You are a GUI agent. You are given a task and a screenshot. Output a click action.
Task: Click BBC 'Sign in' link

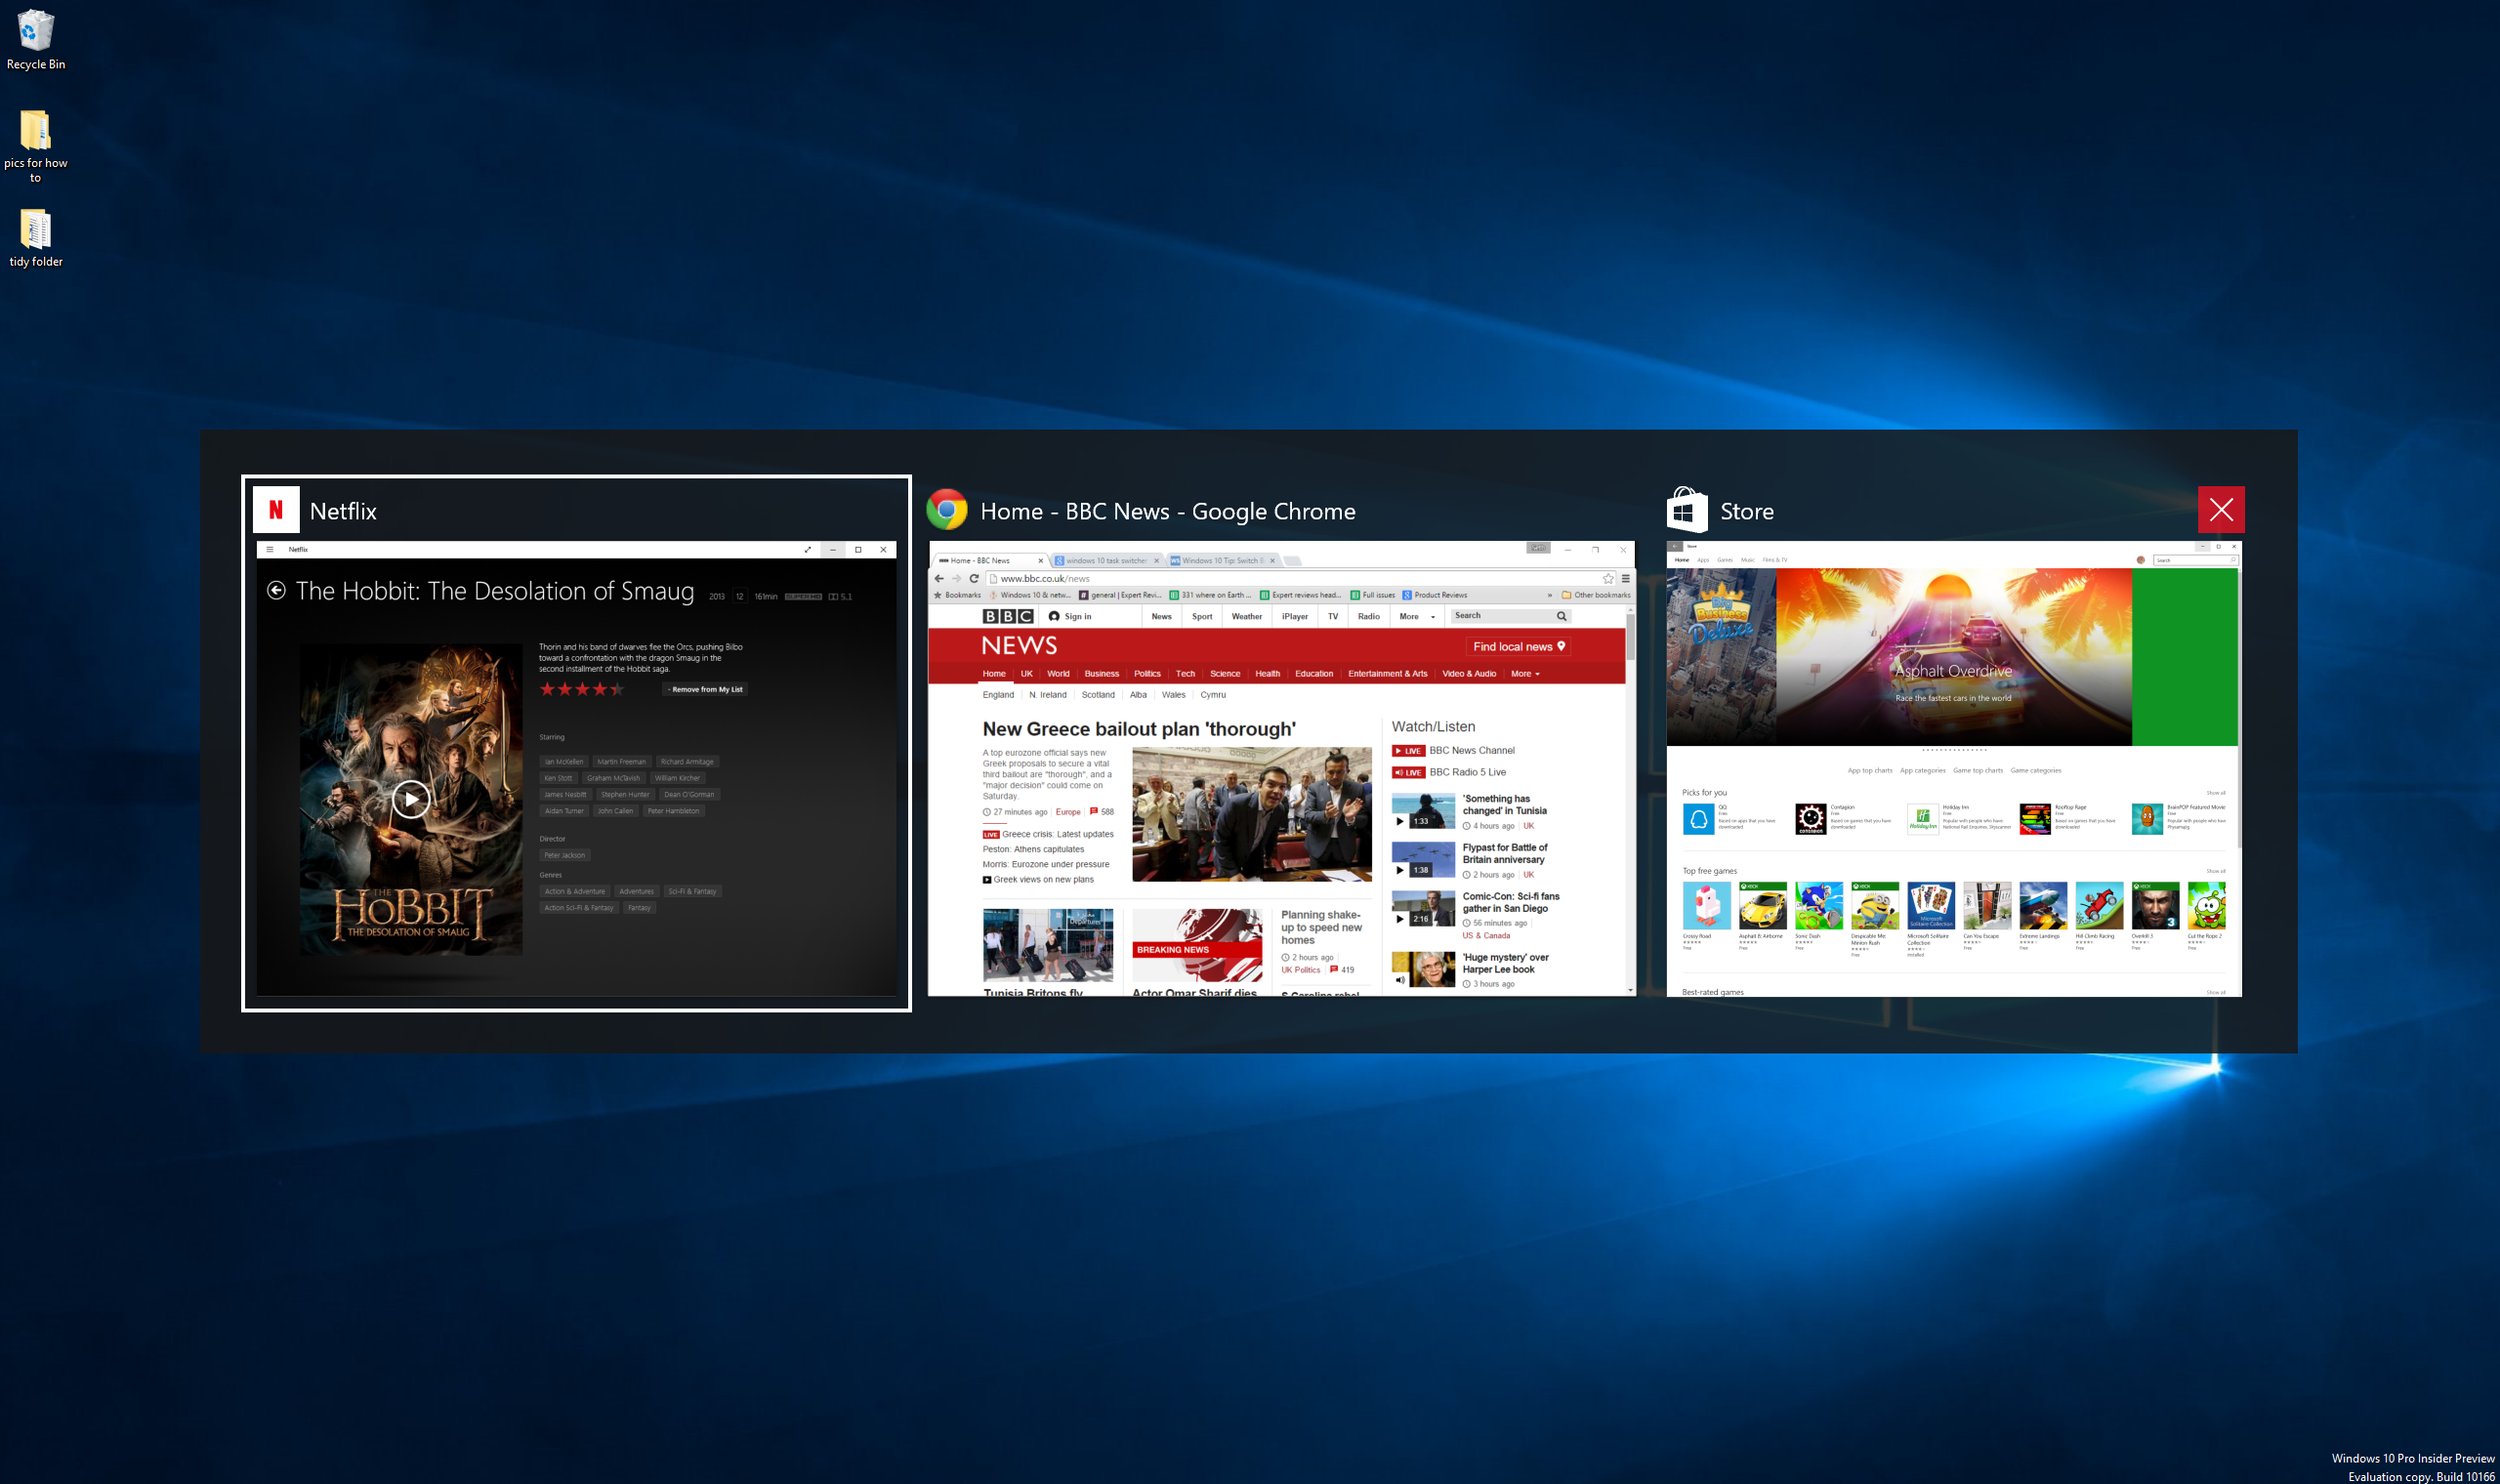click(1070, 616)
